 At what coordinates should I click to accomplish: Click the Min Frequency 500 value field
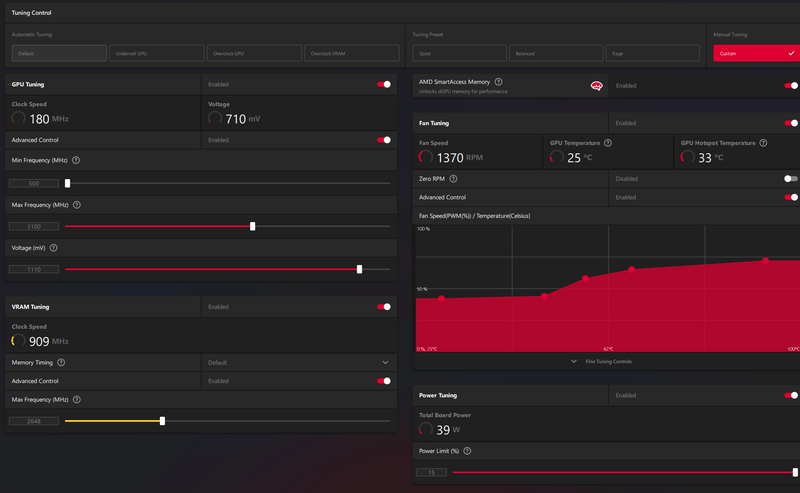click(34, 183)
